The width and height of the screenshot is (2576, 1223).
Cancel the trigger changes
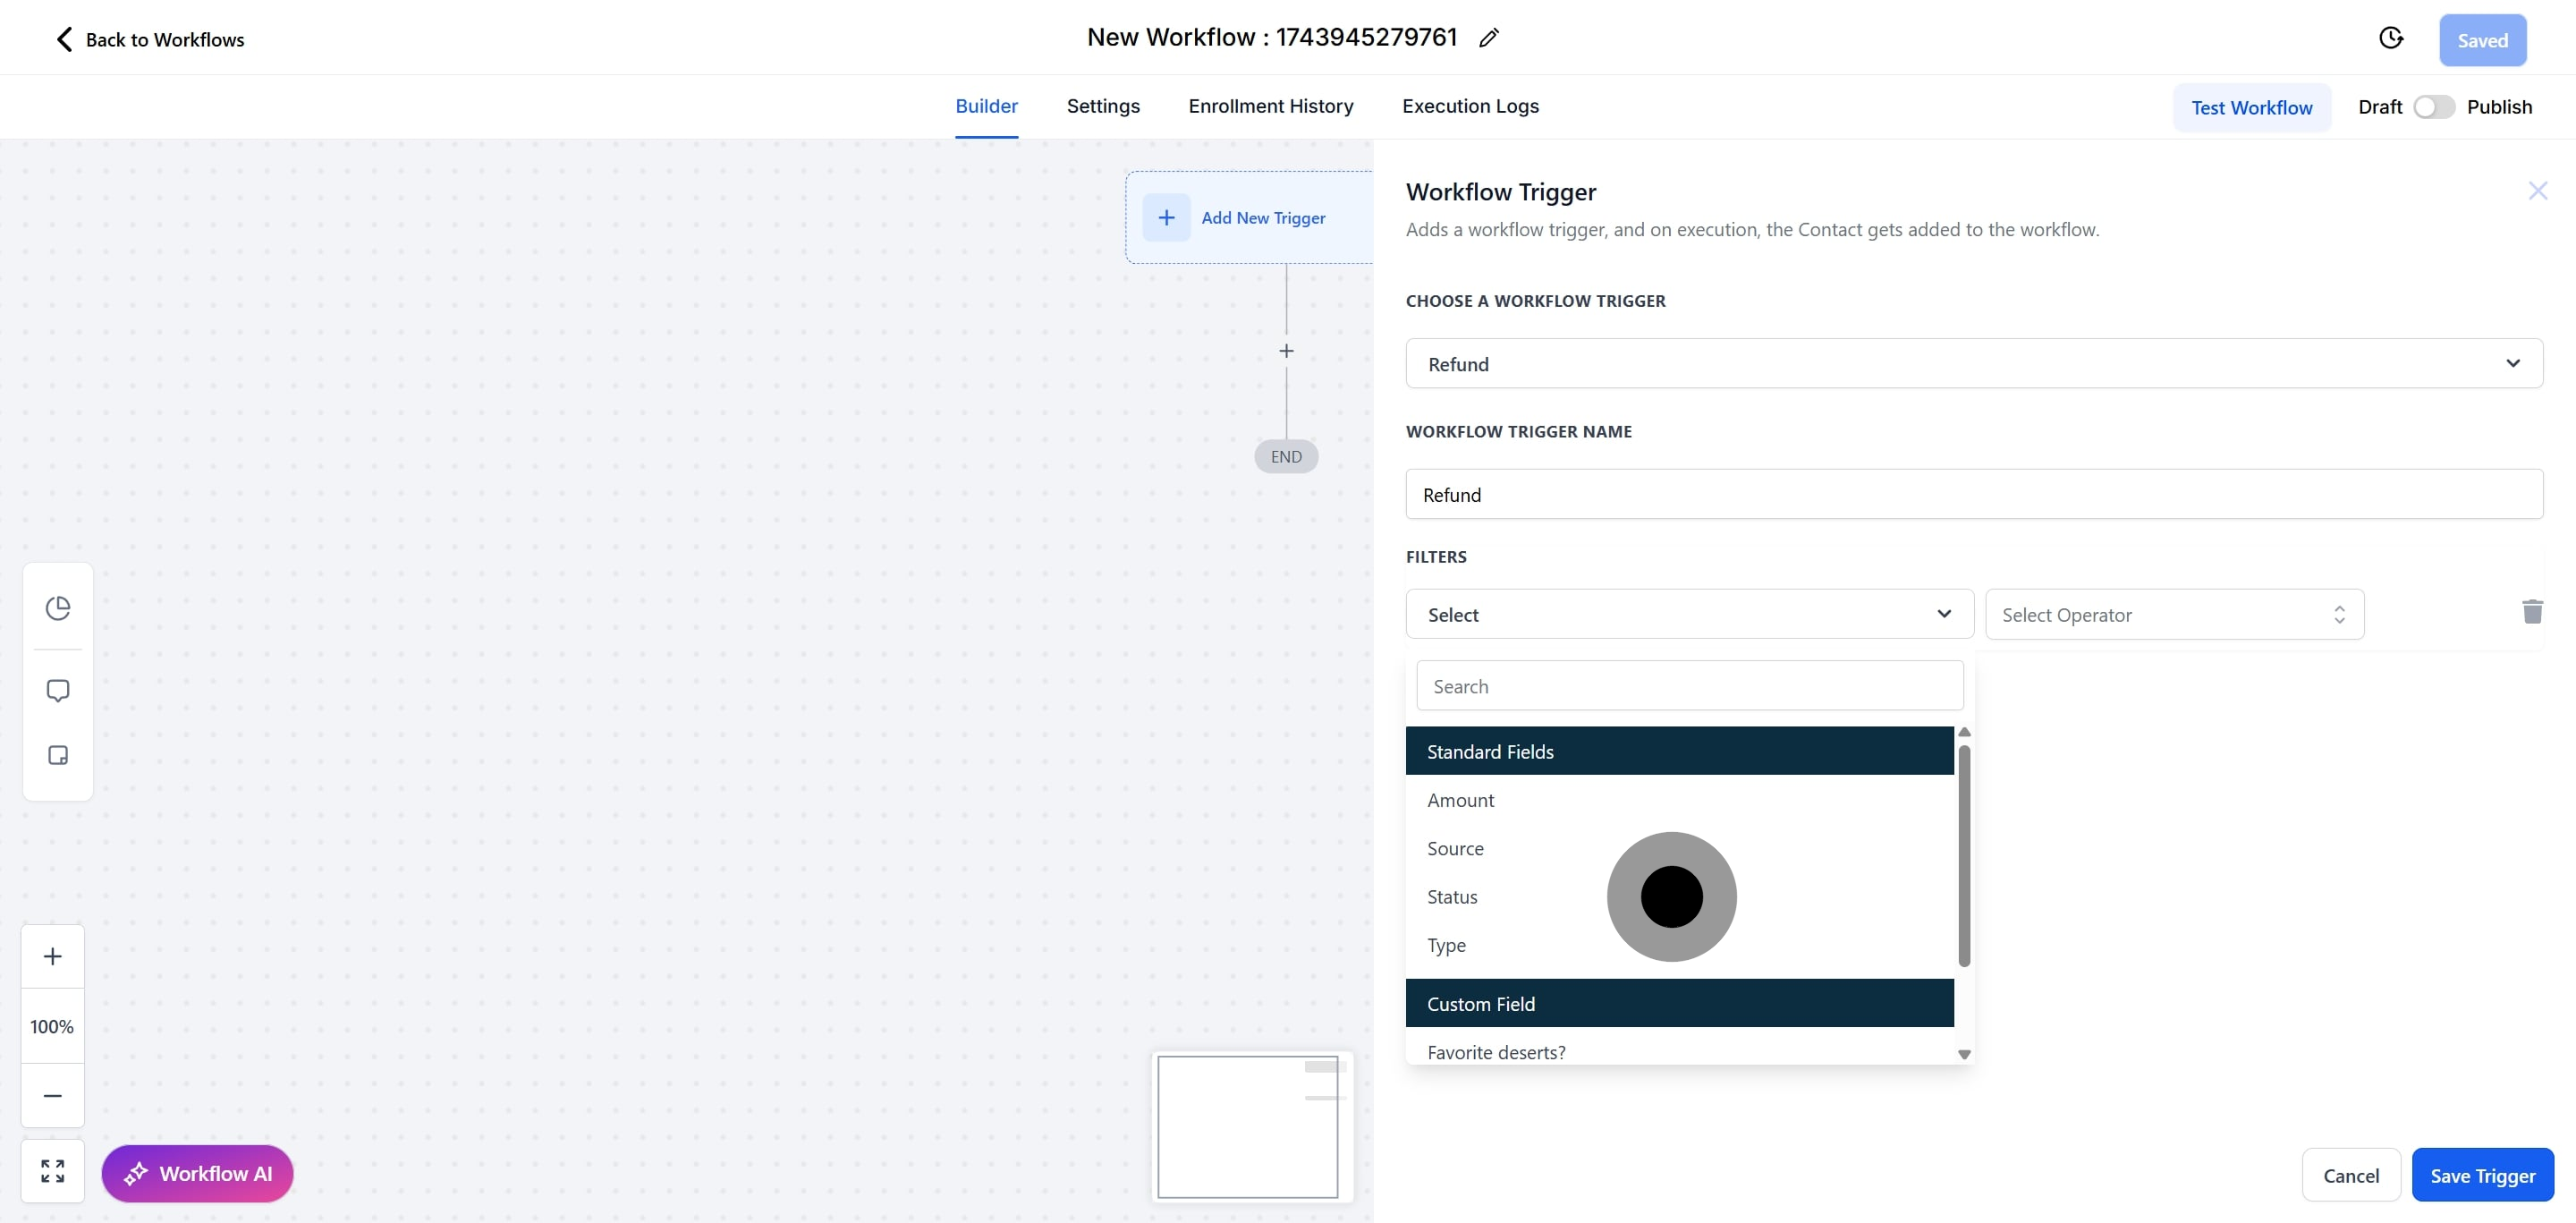[x=2350, y=1175]
